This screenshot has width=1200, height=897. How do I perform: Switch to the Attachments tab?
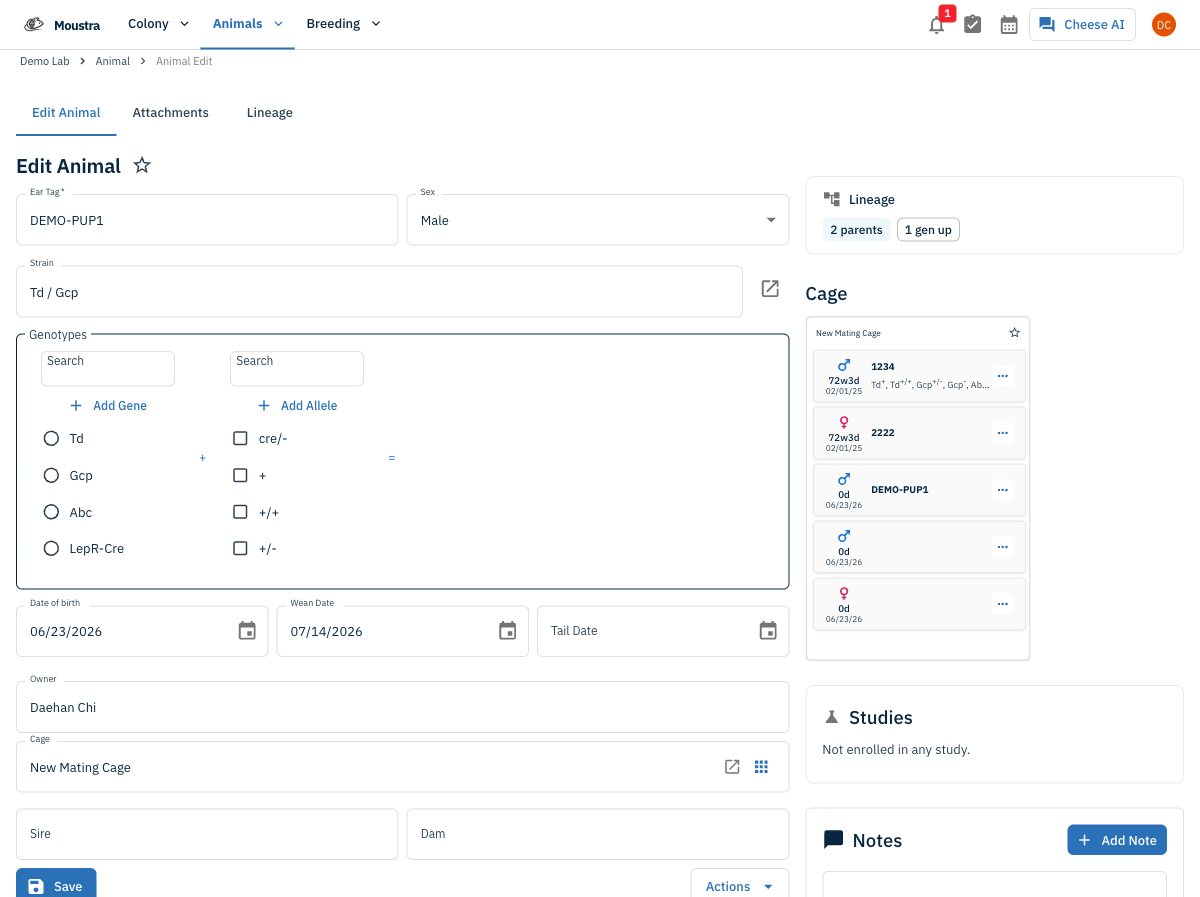click(x=171, y=113)
